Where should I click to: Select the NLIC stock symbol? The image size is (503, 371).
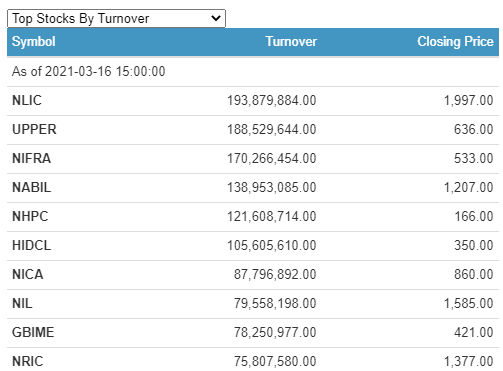pyautogui.click(x=27, y=100)
